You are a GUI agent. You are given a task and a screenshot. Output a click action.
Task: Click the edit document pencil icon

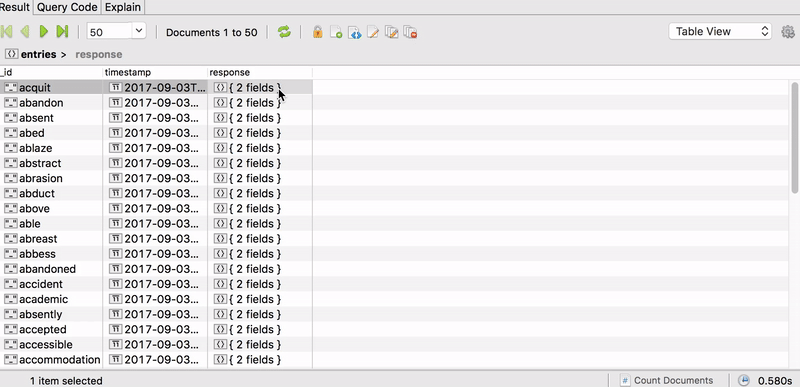(373, 32)
